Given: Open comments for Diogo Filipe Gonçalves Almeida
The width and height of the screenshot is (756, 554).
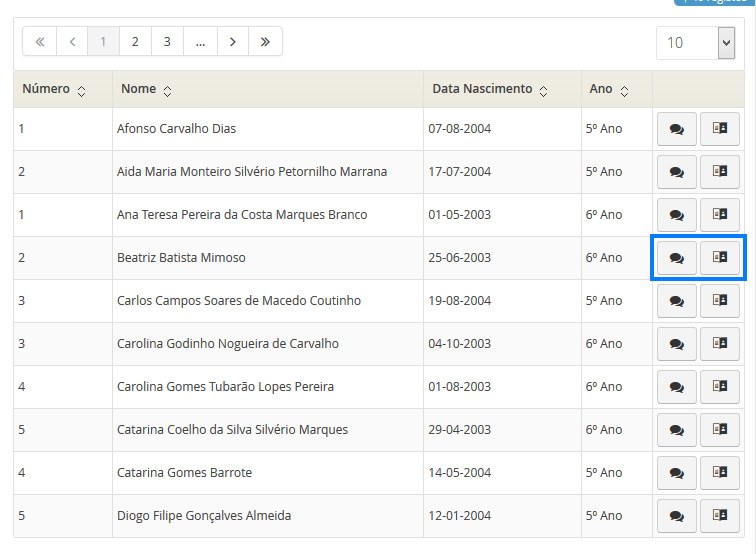Looking at the screenshot, I should [x=676, y=516].
